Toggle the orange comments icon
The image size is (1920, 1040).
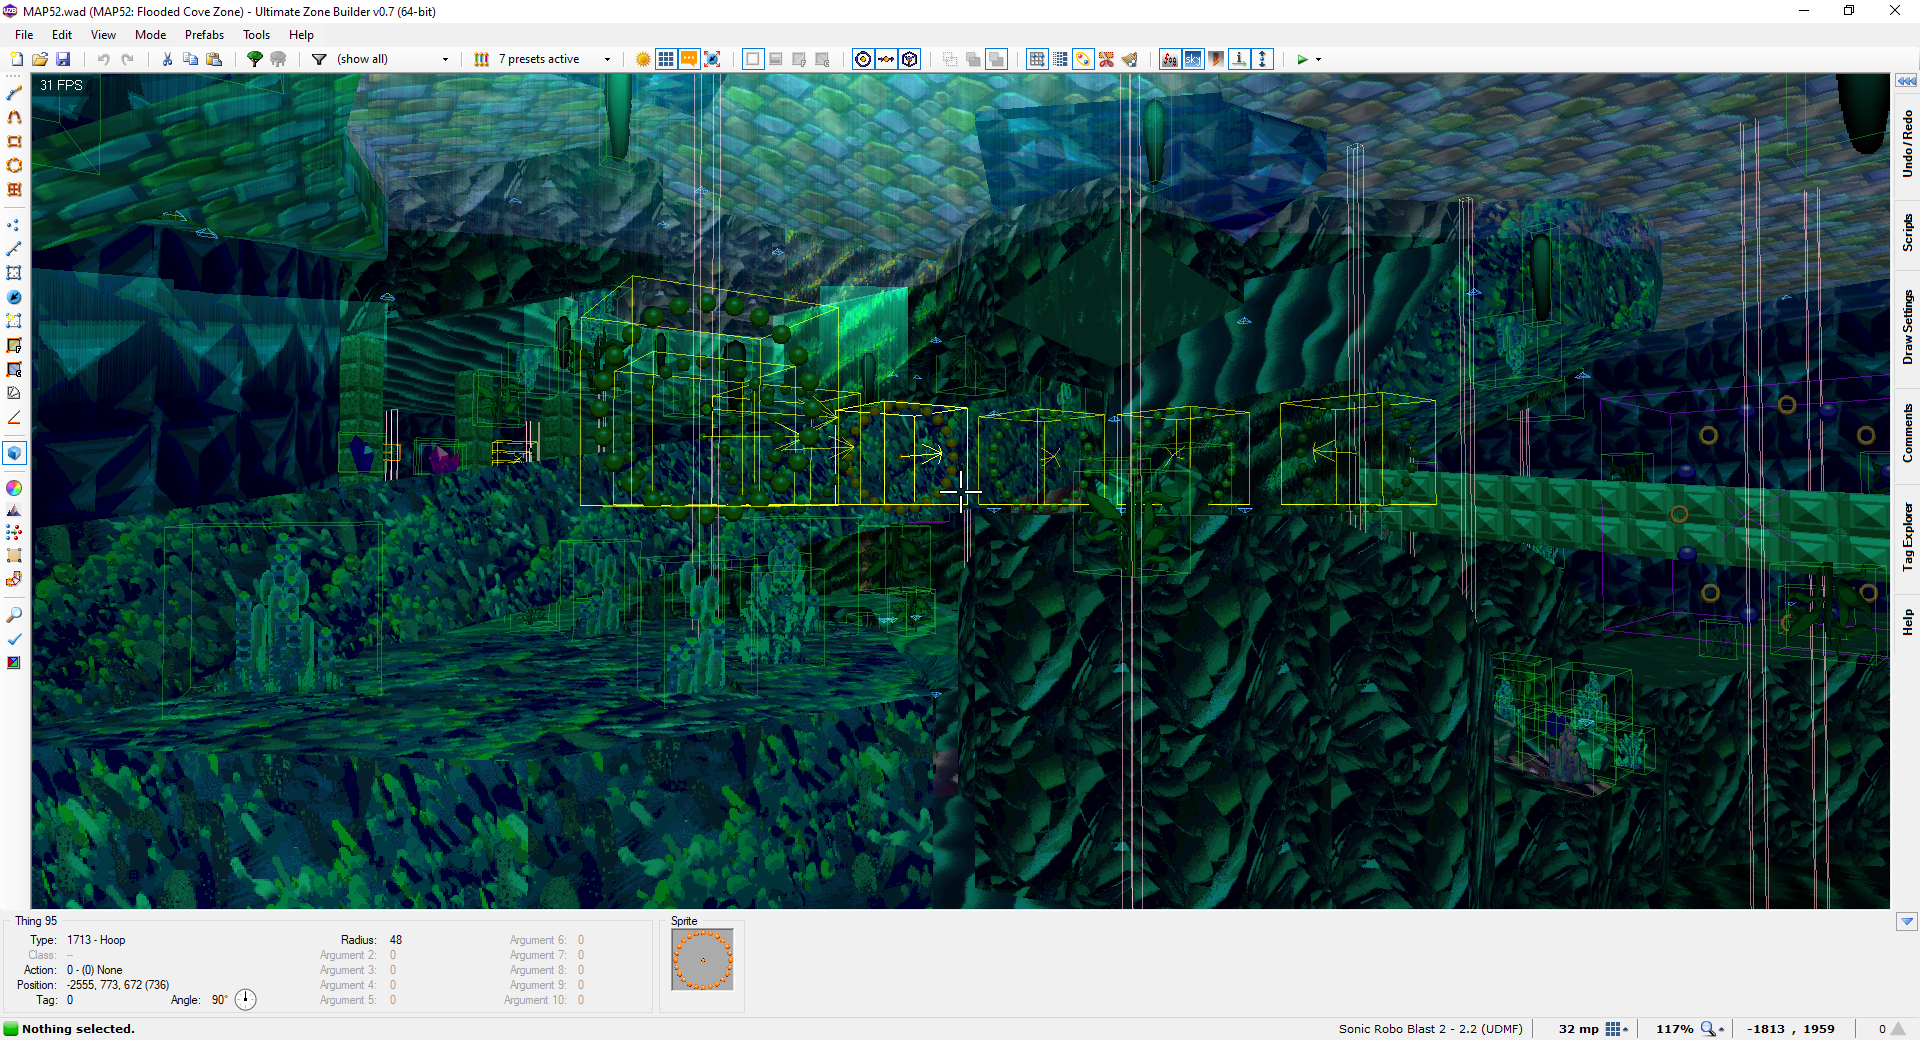689,59
